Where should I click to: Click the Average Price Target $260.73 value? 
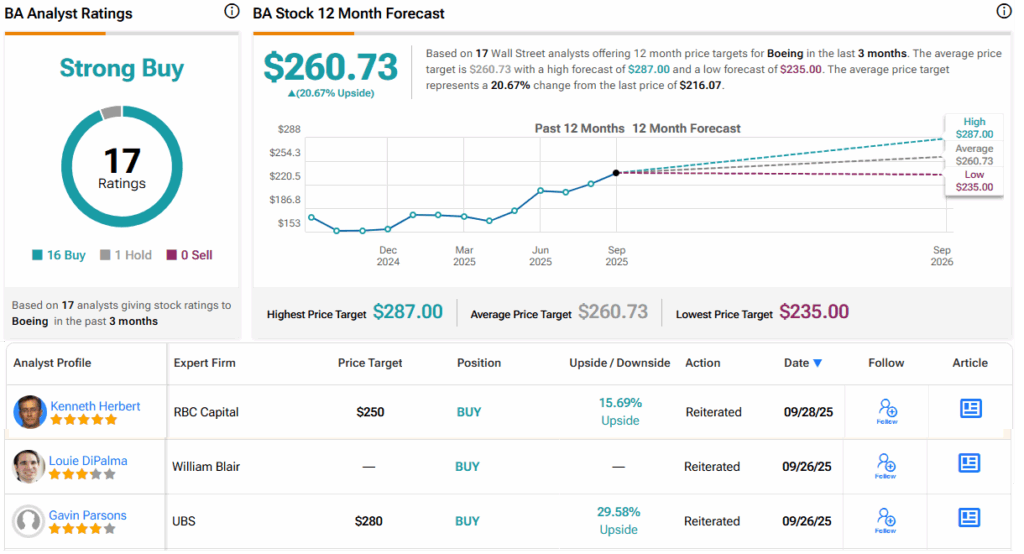(613, 312)
